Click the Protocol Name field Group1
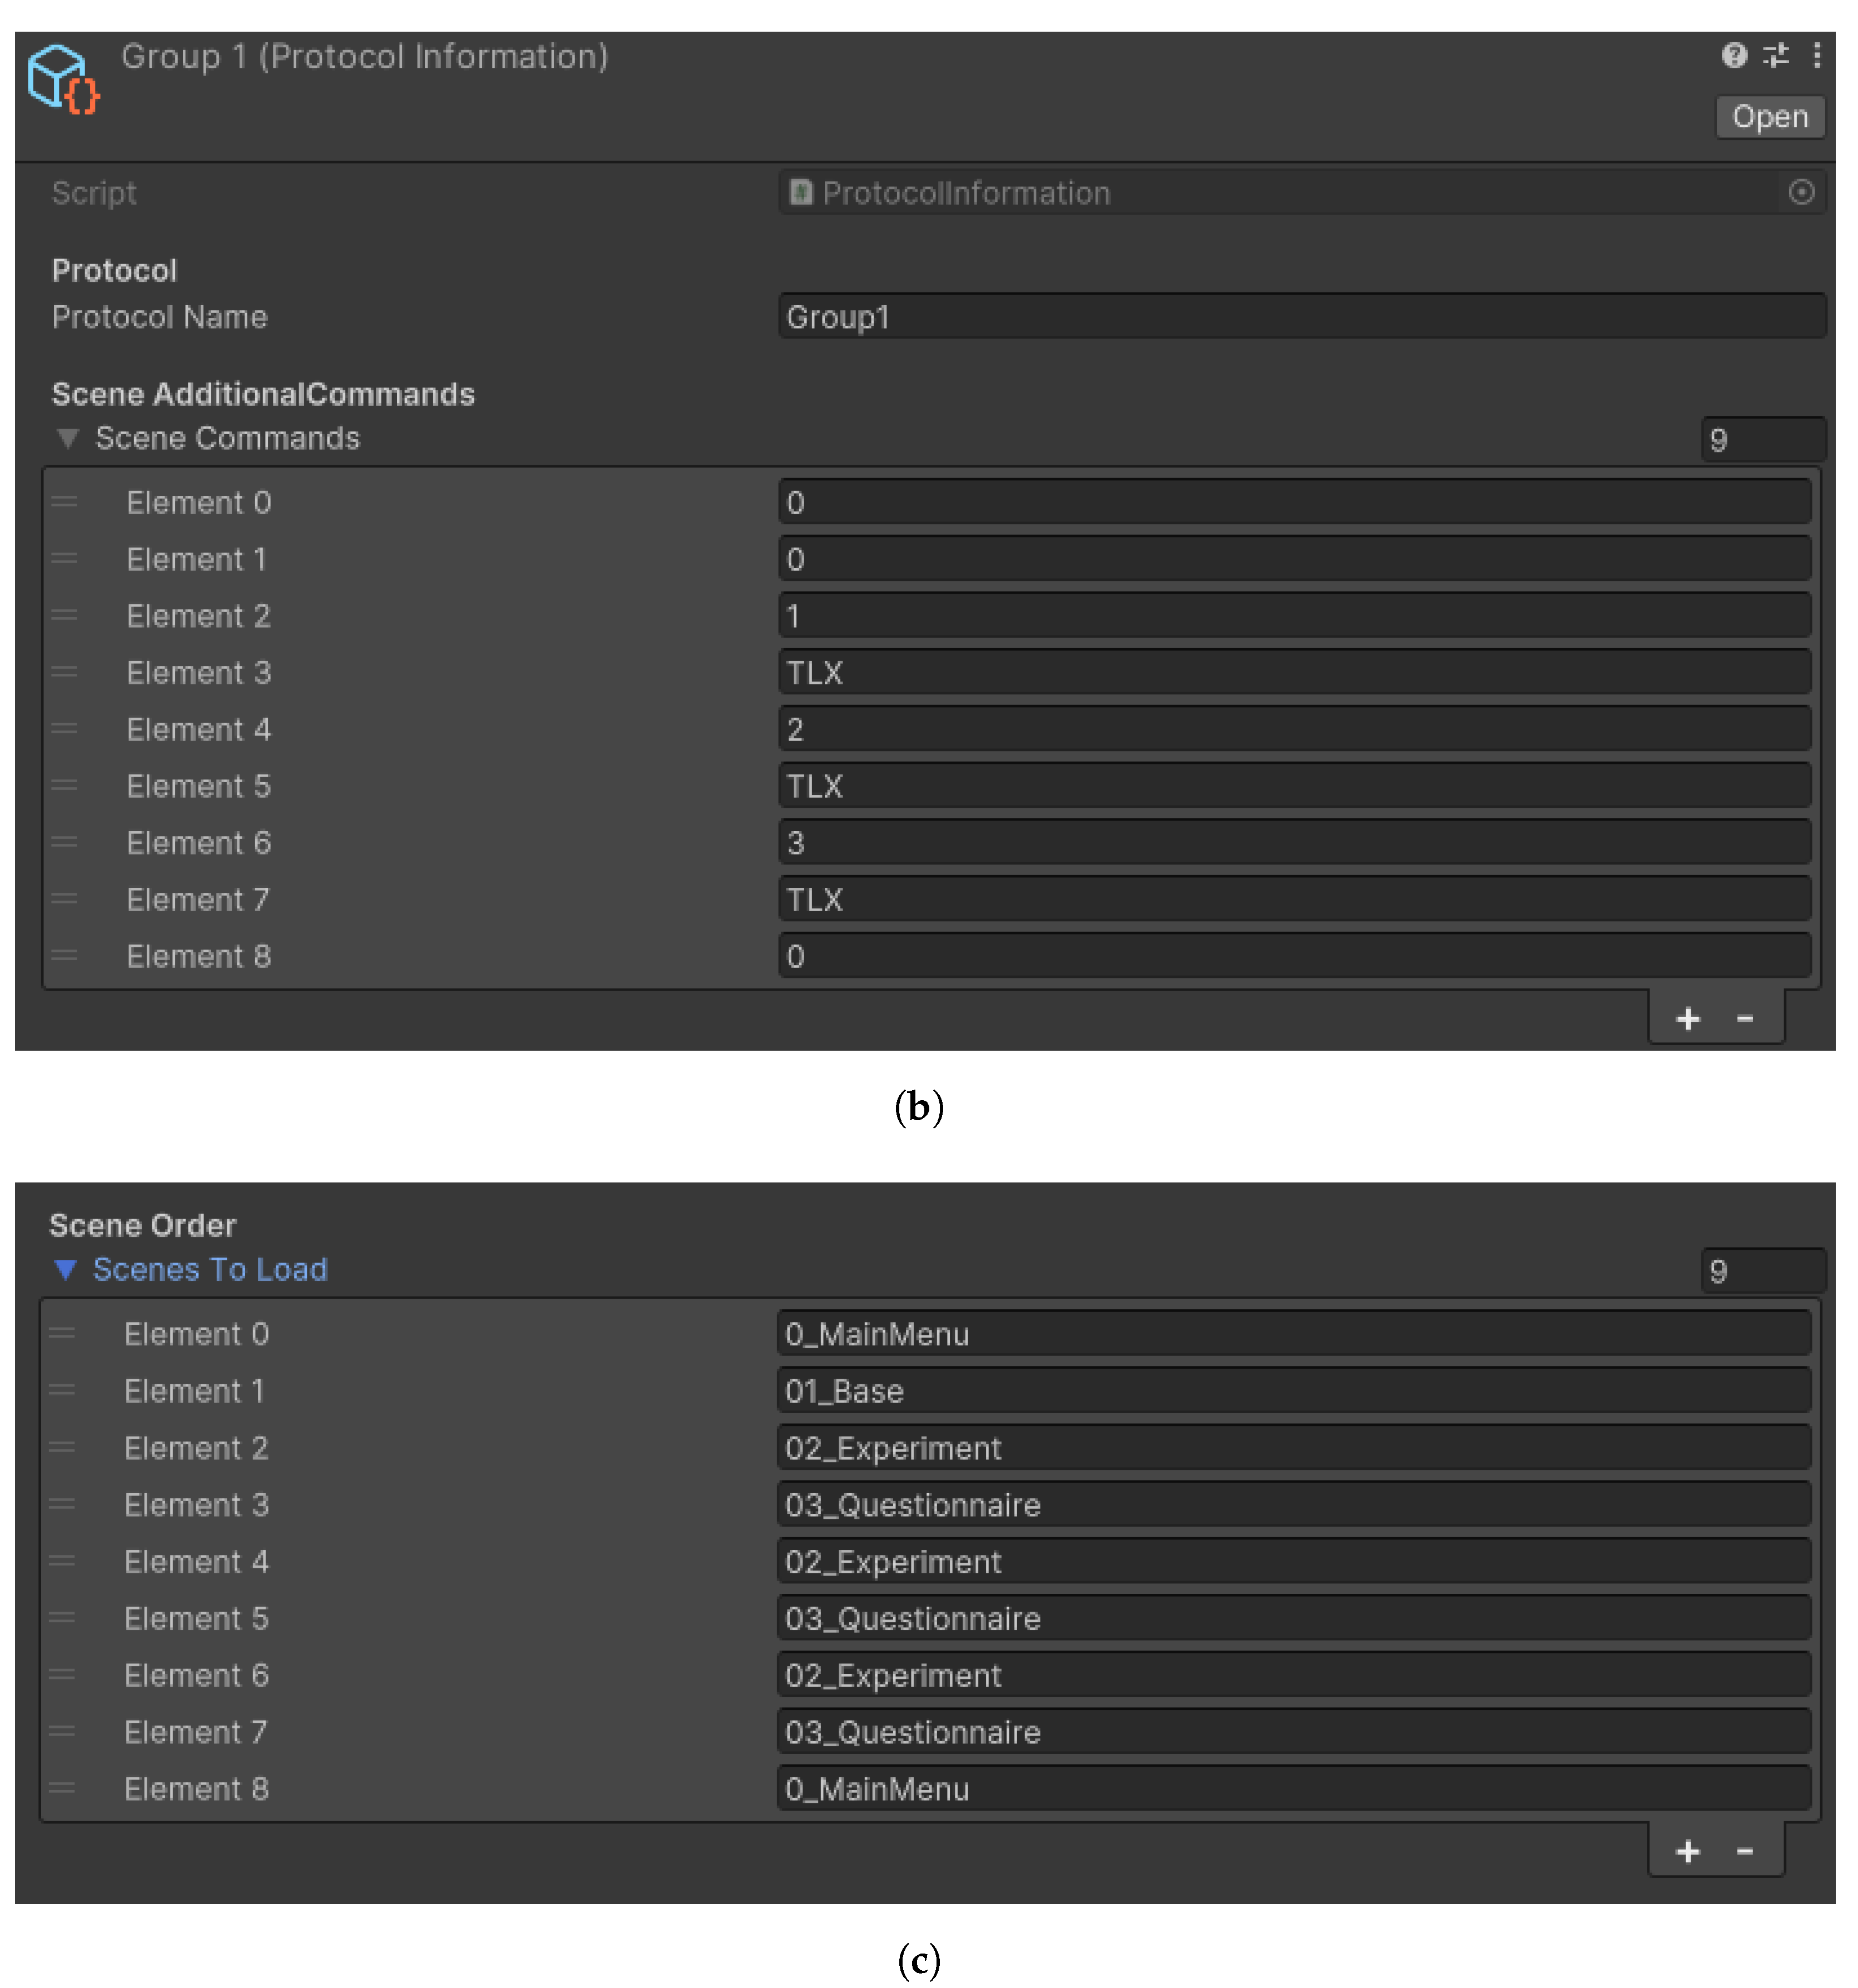1858x1988 pixels. (x=1300, y=317)
